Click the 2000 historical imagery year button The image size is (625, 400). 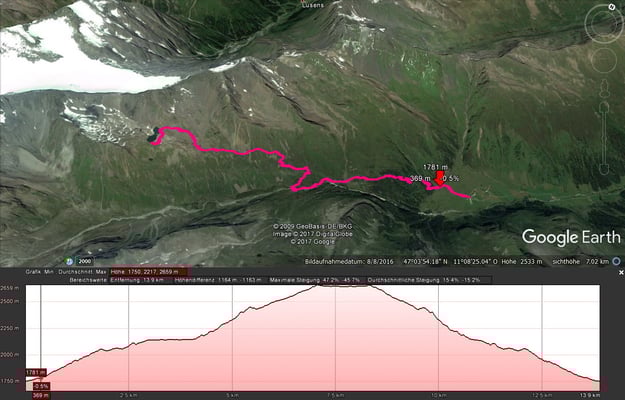pos(85,262)
